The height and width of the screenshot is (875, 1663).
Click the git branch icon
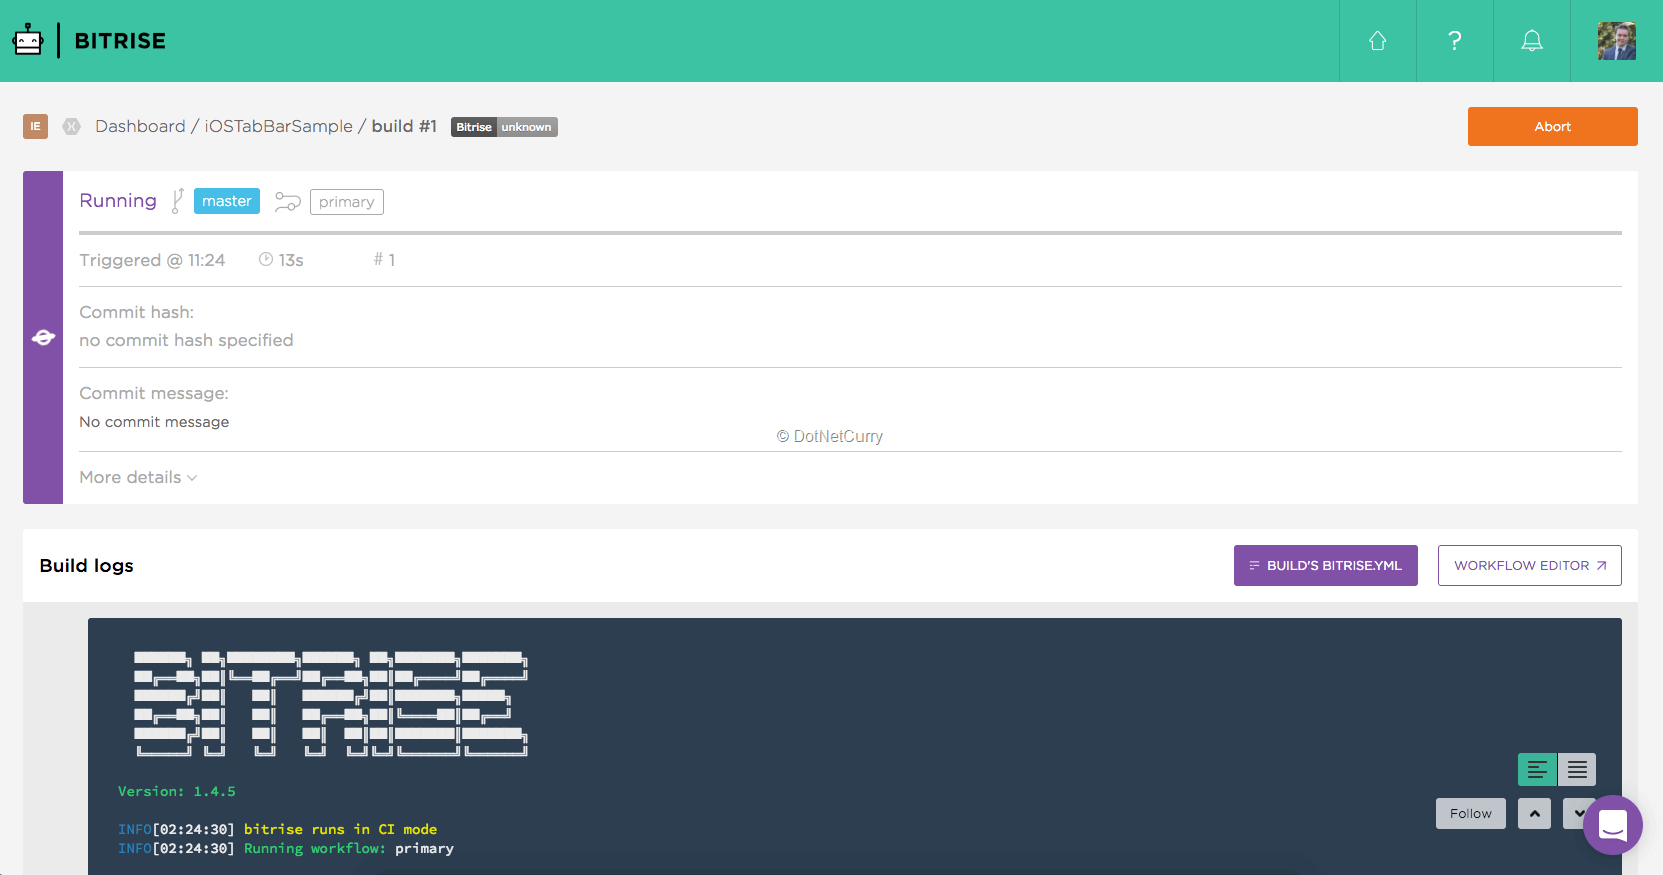177,201
